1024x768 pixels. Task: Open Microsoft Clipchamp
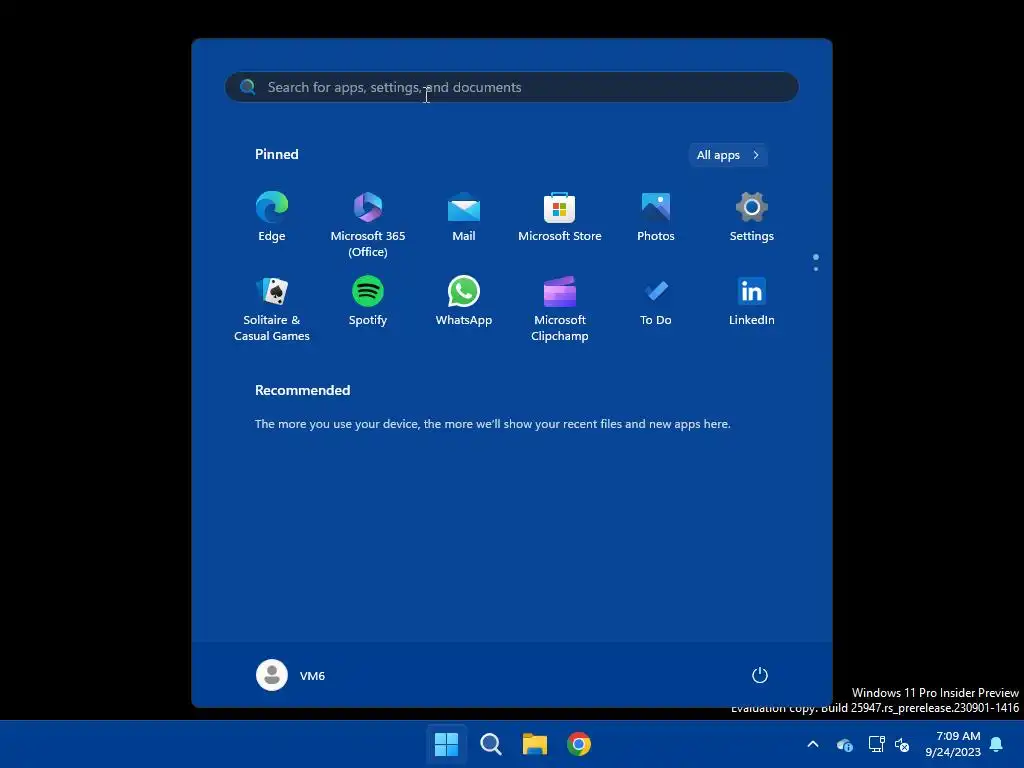[x=560, y=309]
